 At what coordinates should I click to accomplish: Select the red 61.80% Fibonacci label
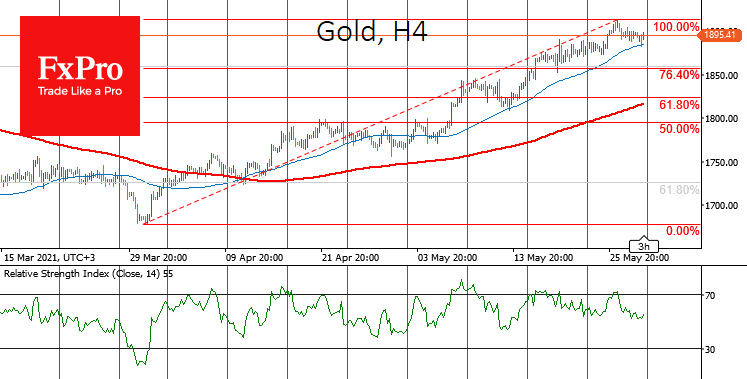point(679,105)
